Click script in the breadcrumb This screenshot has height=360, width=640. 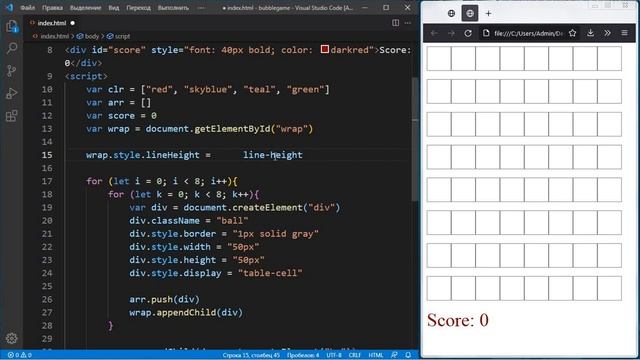118,36
